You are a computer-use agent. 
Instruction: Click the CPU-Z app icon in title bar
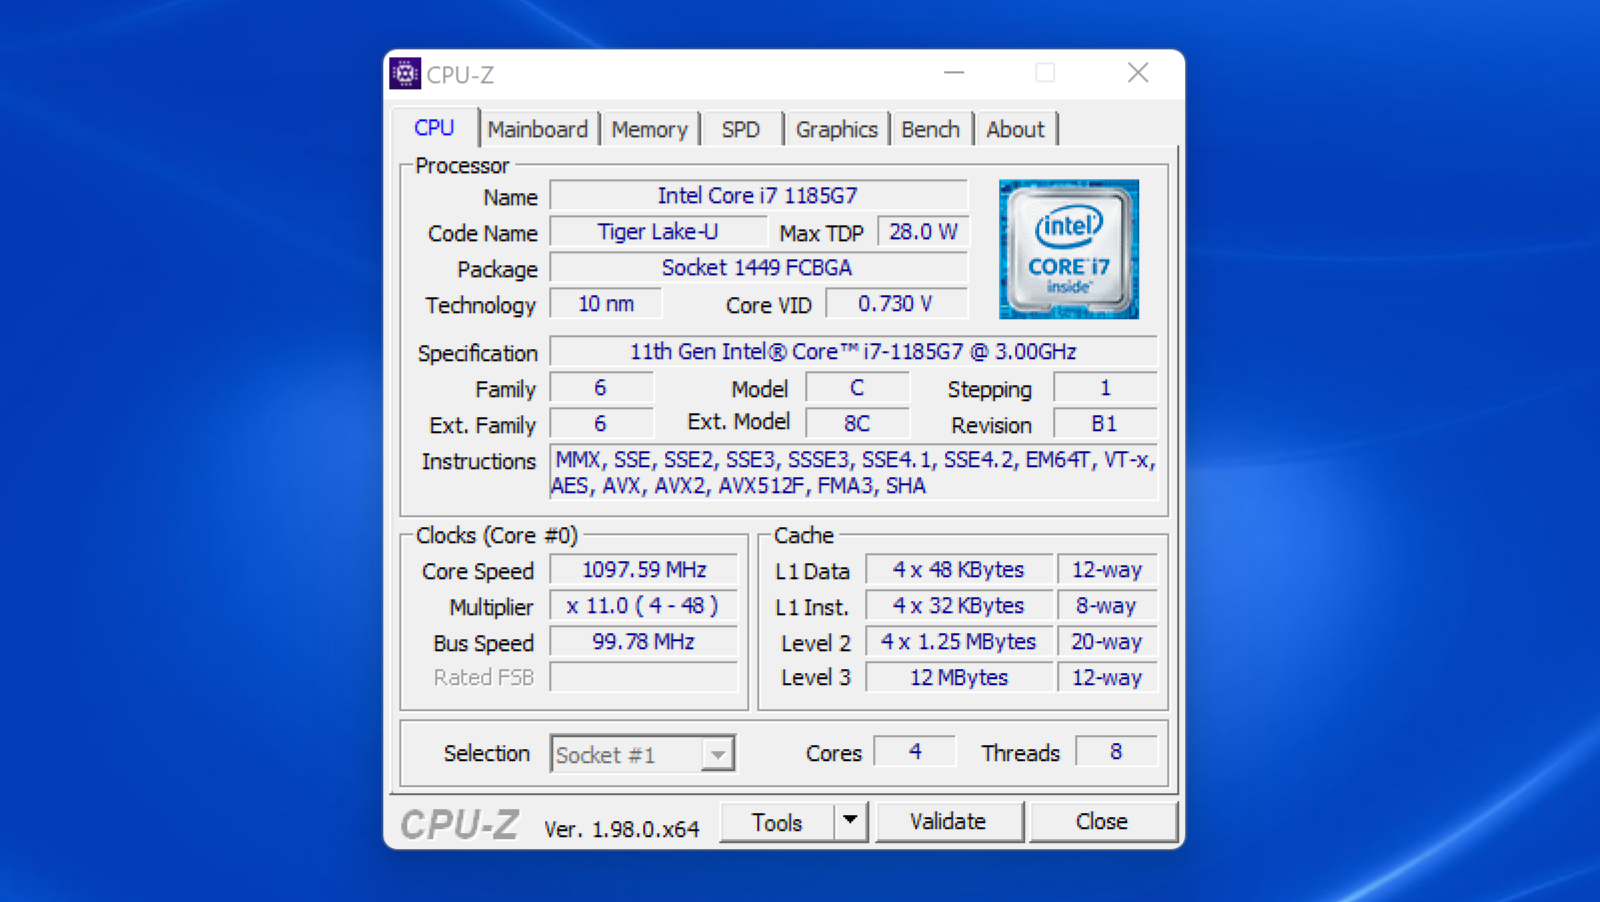(x=405, y=74)
